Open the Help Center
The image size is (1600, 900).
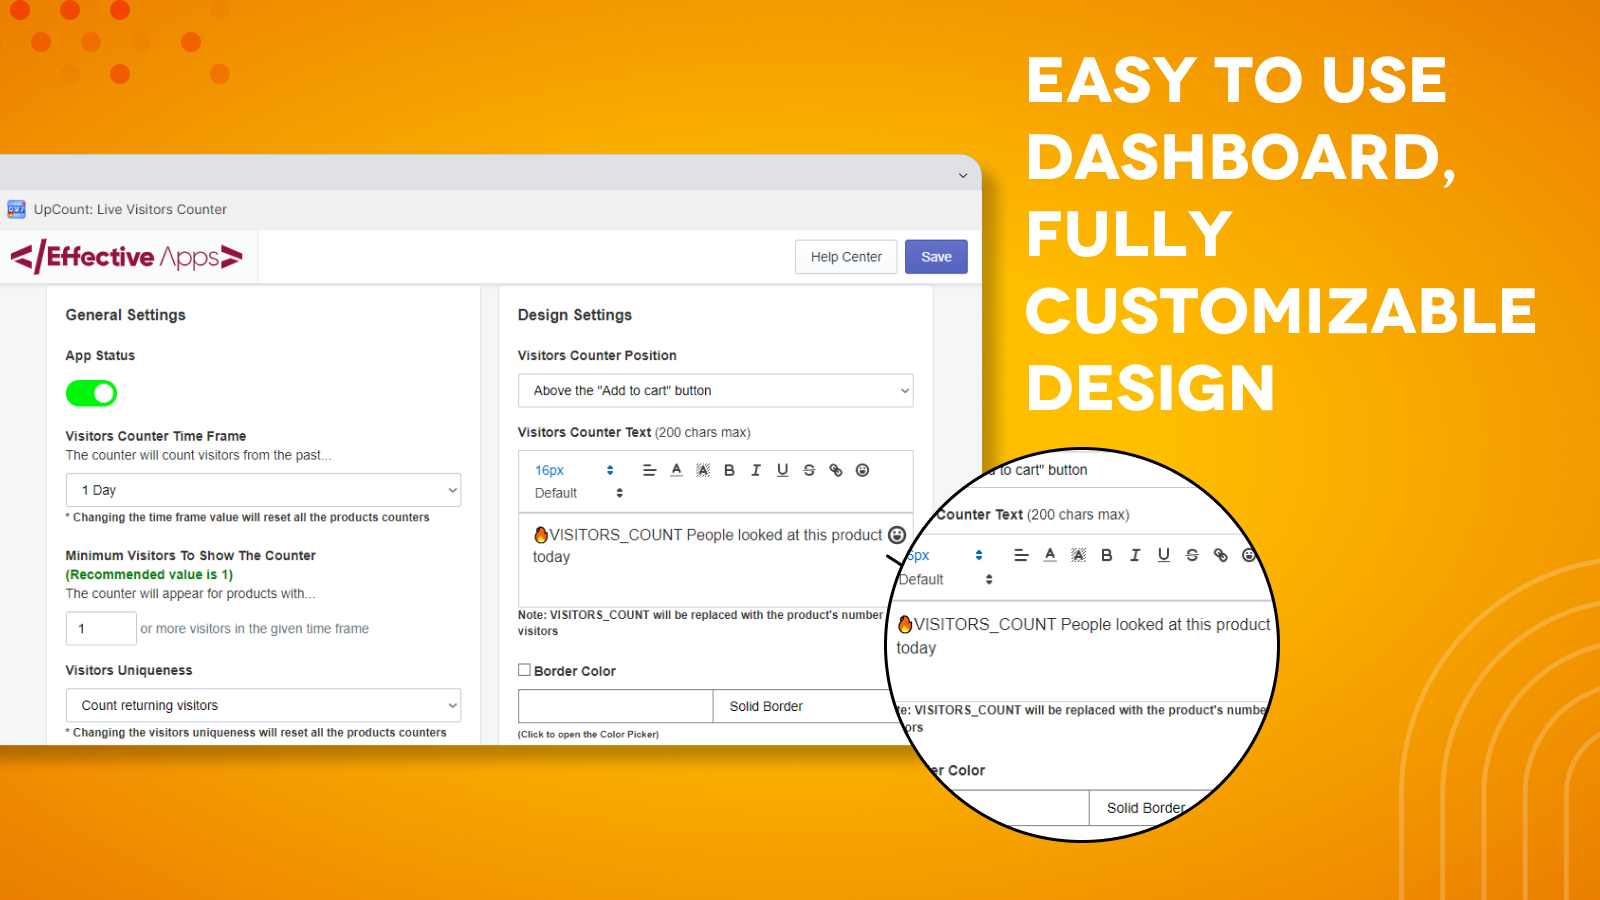[x=846, y=257]
